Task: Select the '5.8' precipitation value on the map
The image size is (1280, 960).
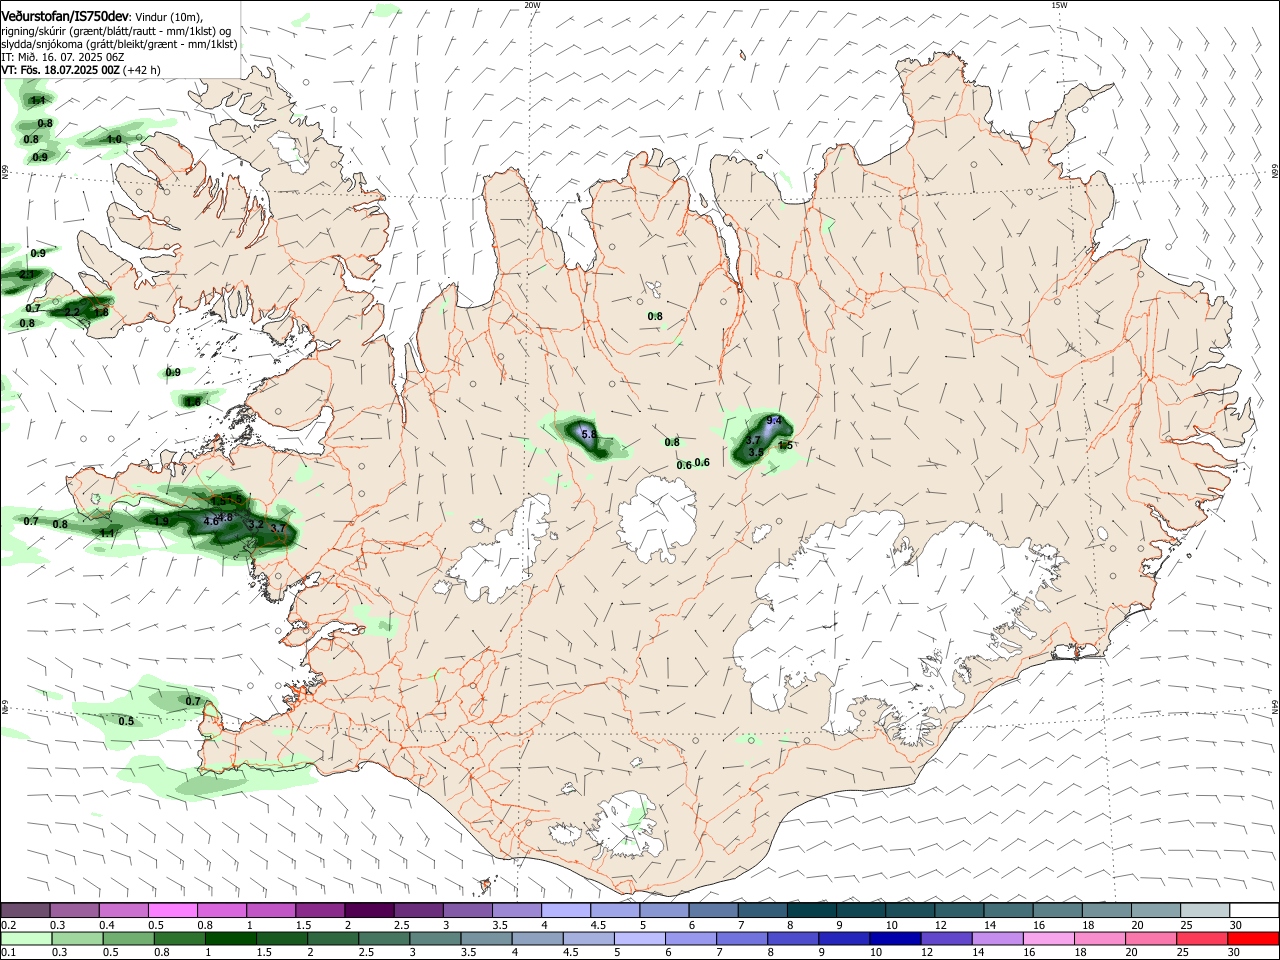Action: click(588, 434)
